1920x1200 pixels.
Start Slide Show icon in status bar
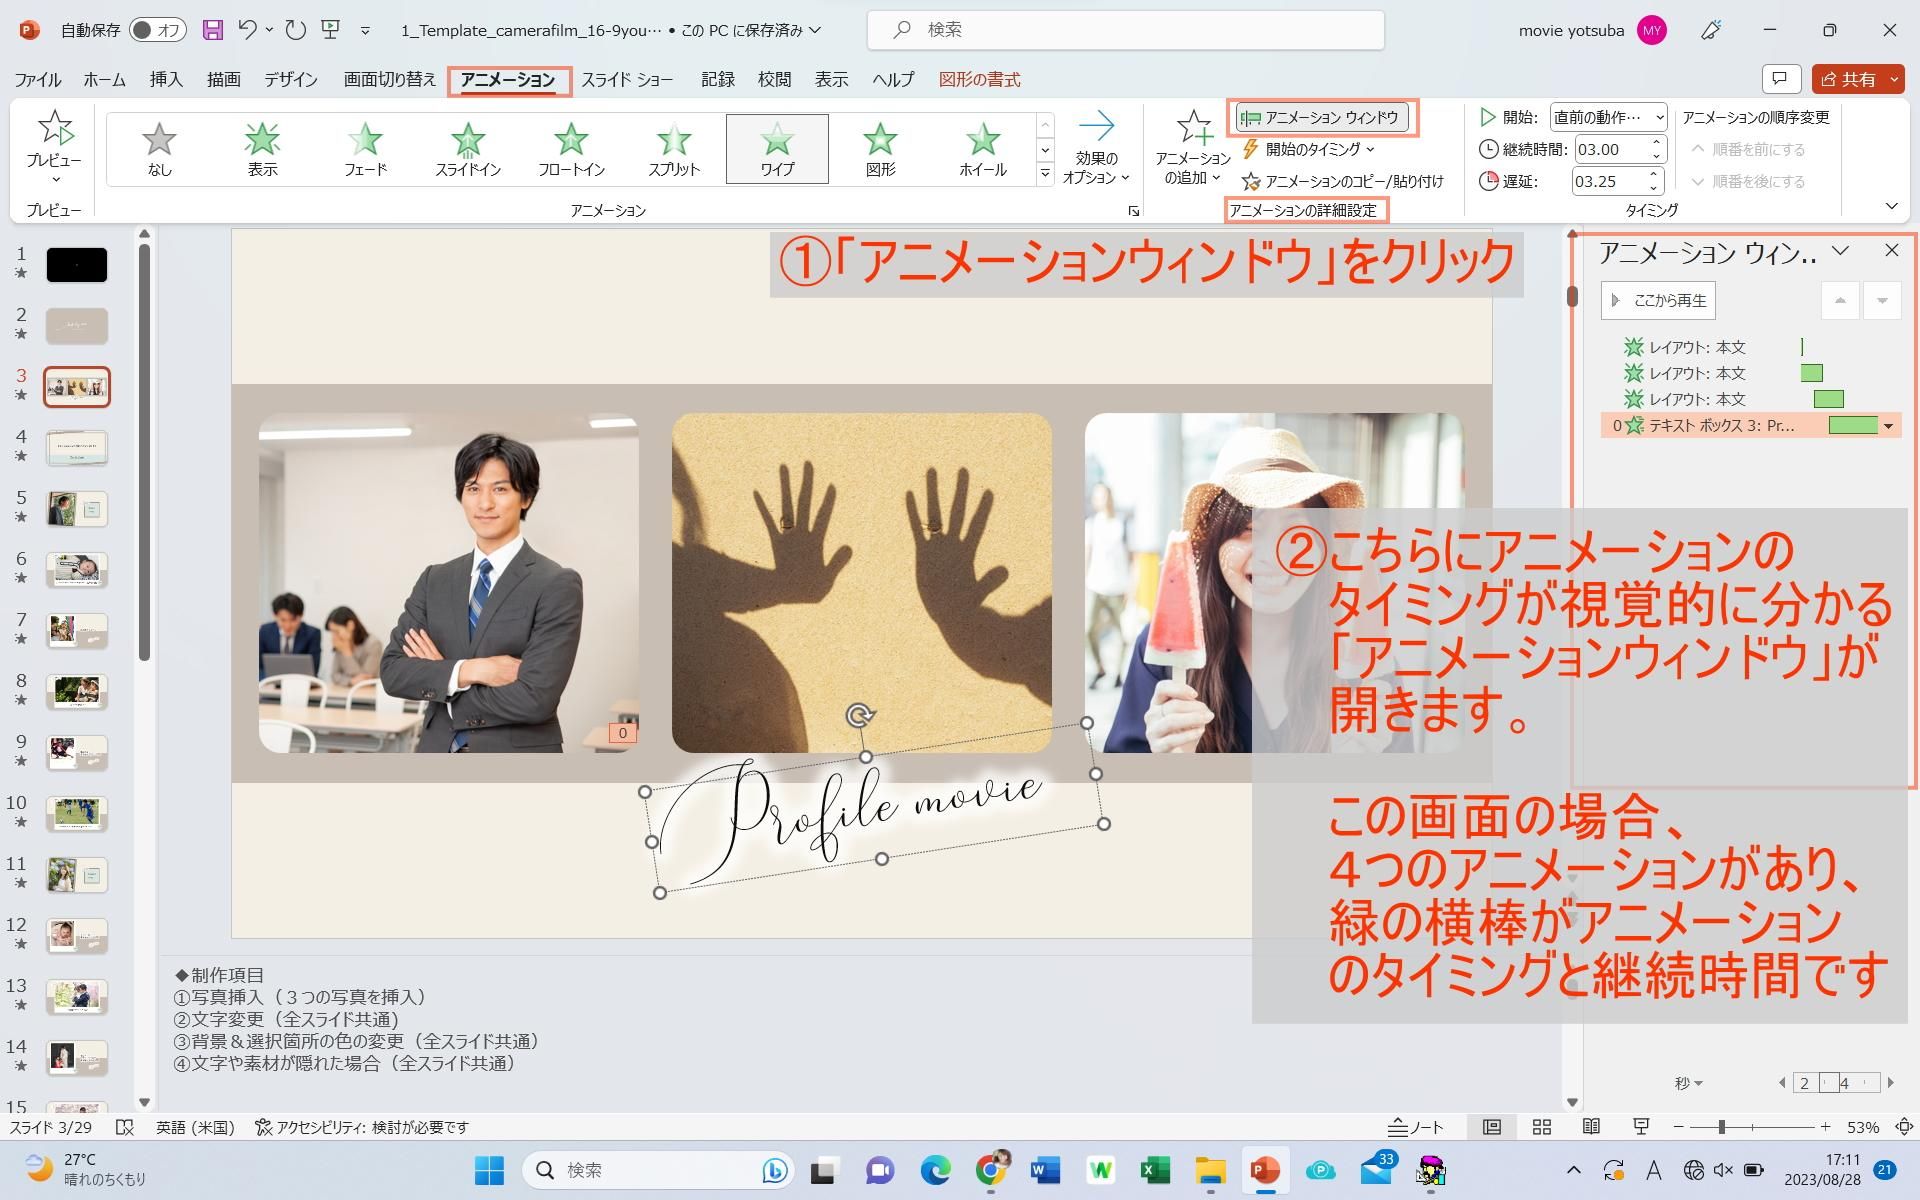[x=1641, y=1127]
